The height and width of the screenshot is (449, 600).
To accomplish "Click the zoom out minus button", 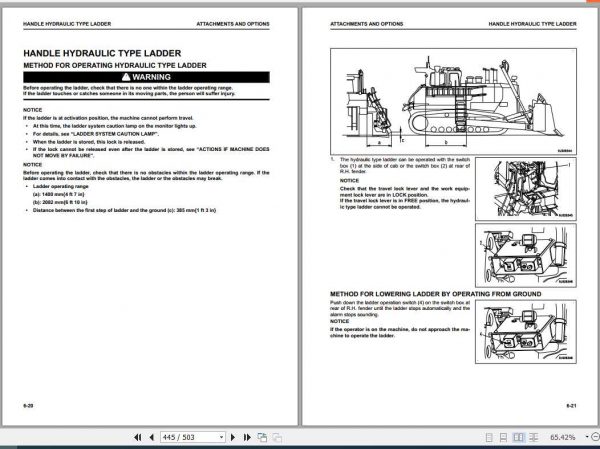I will pyautogui.click(x=596, y=437).
